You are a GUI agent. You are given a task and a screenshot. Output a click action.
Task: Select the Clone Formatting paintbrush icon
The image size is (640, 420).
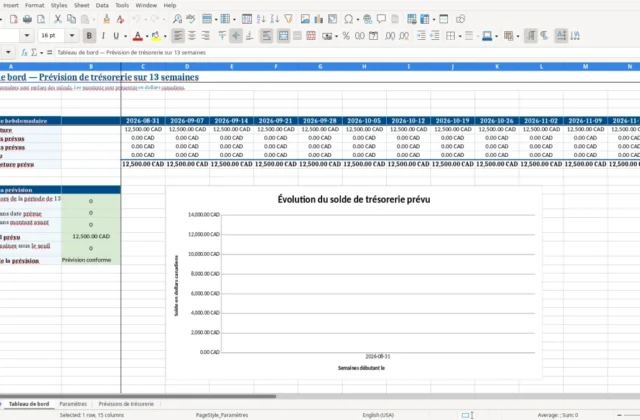[x=107, y=19]
